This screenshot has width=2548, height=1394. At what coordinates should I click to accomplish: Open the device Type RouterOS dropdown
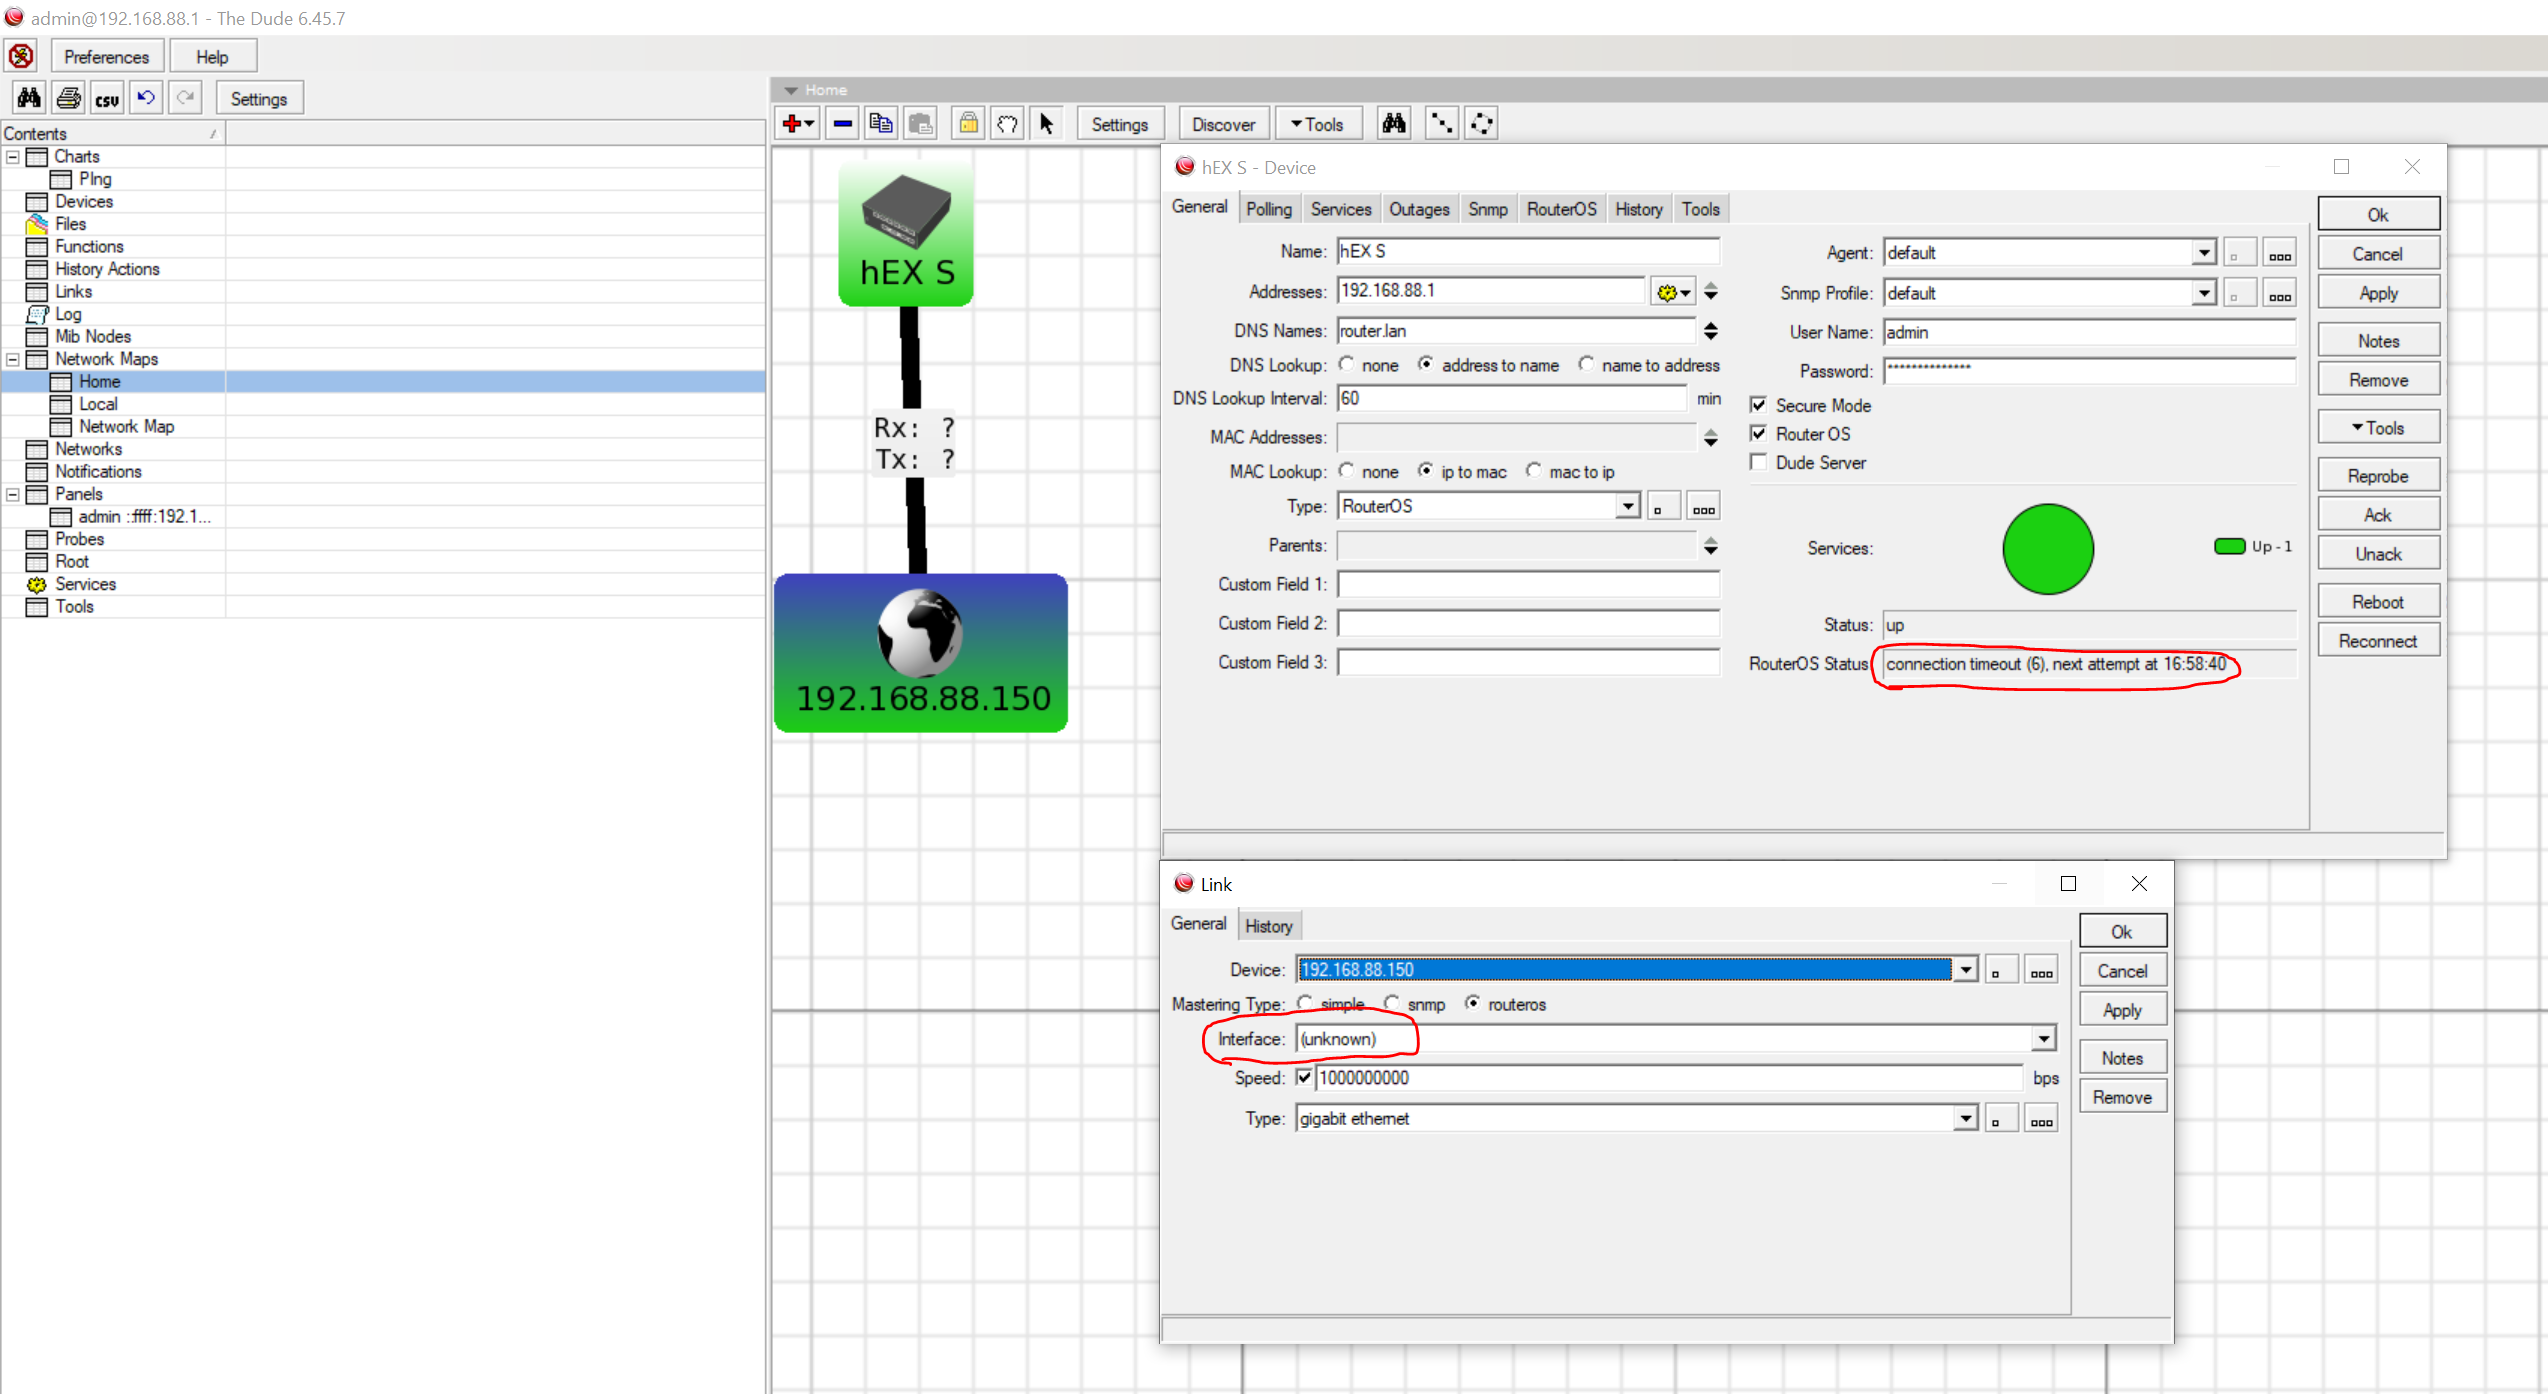[x=1628, y=506]
